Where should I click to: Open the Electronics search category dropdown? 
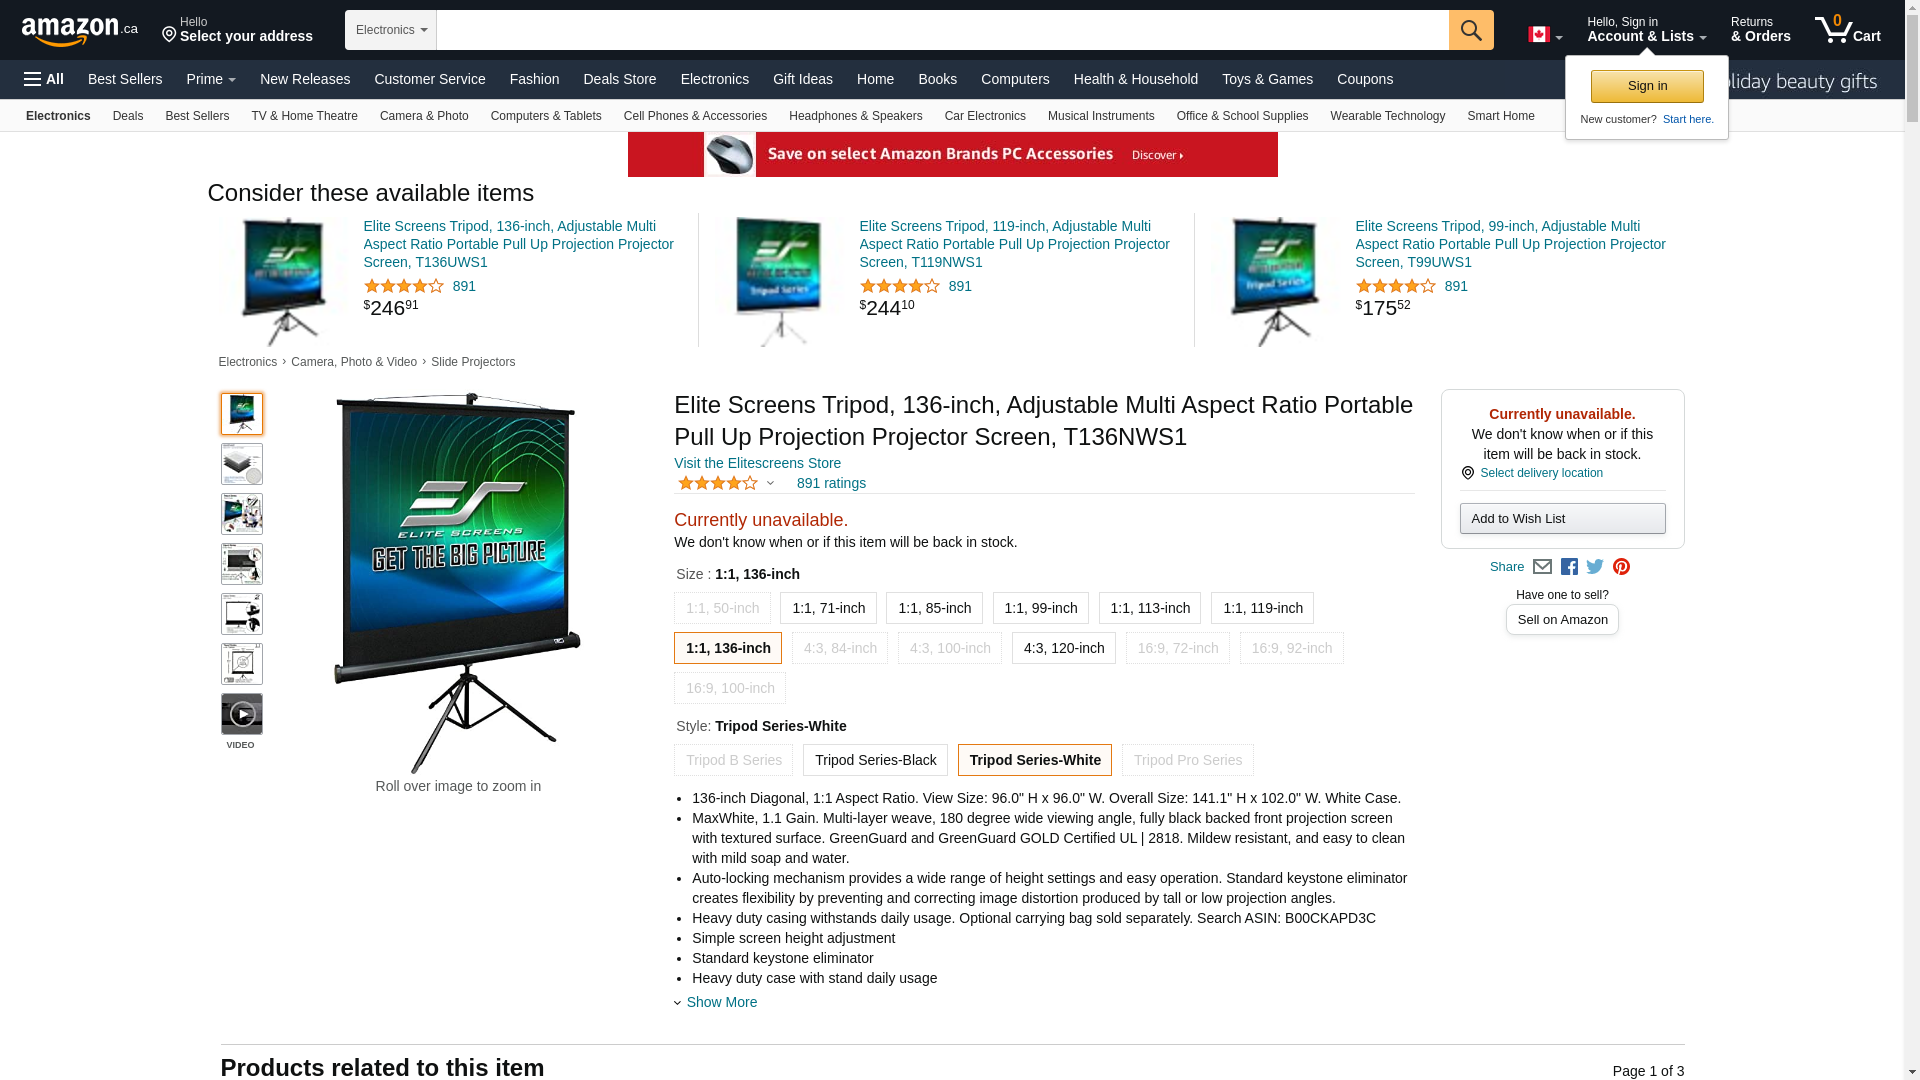pyautogui.click(x=391, y=30)
